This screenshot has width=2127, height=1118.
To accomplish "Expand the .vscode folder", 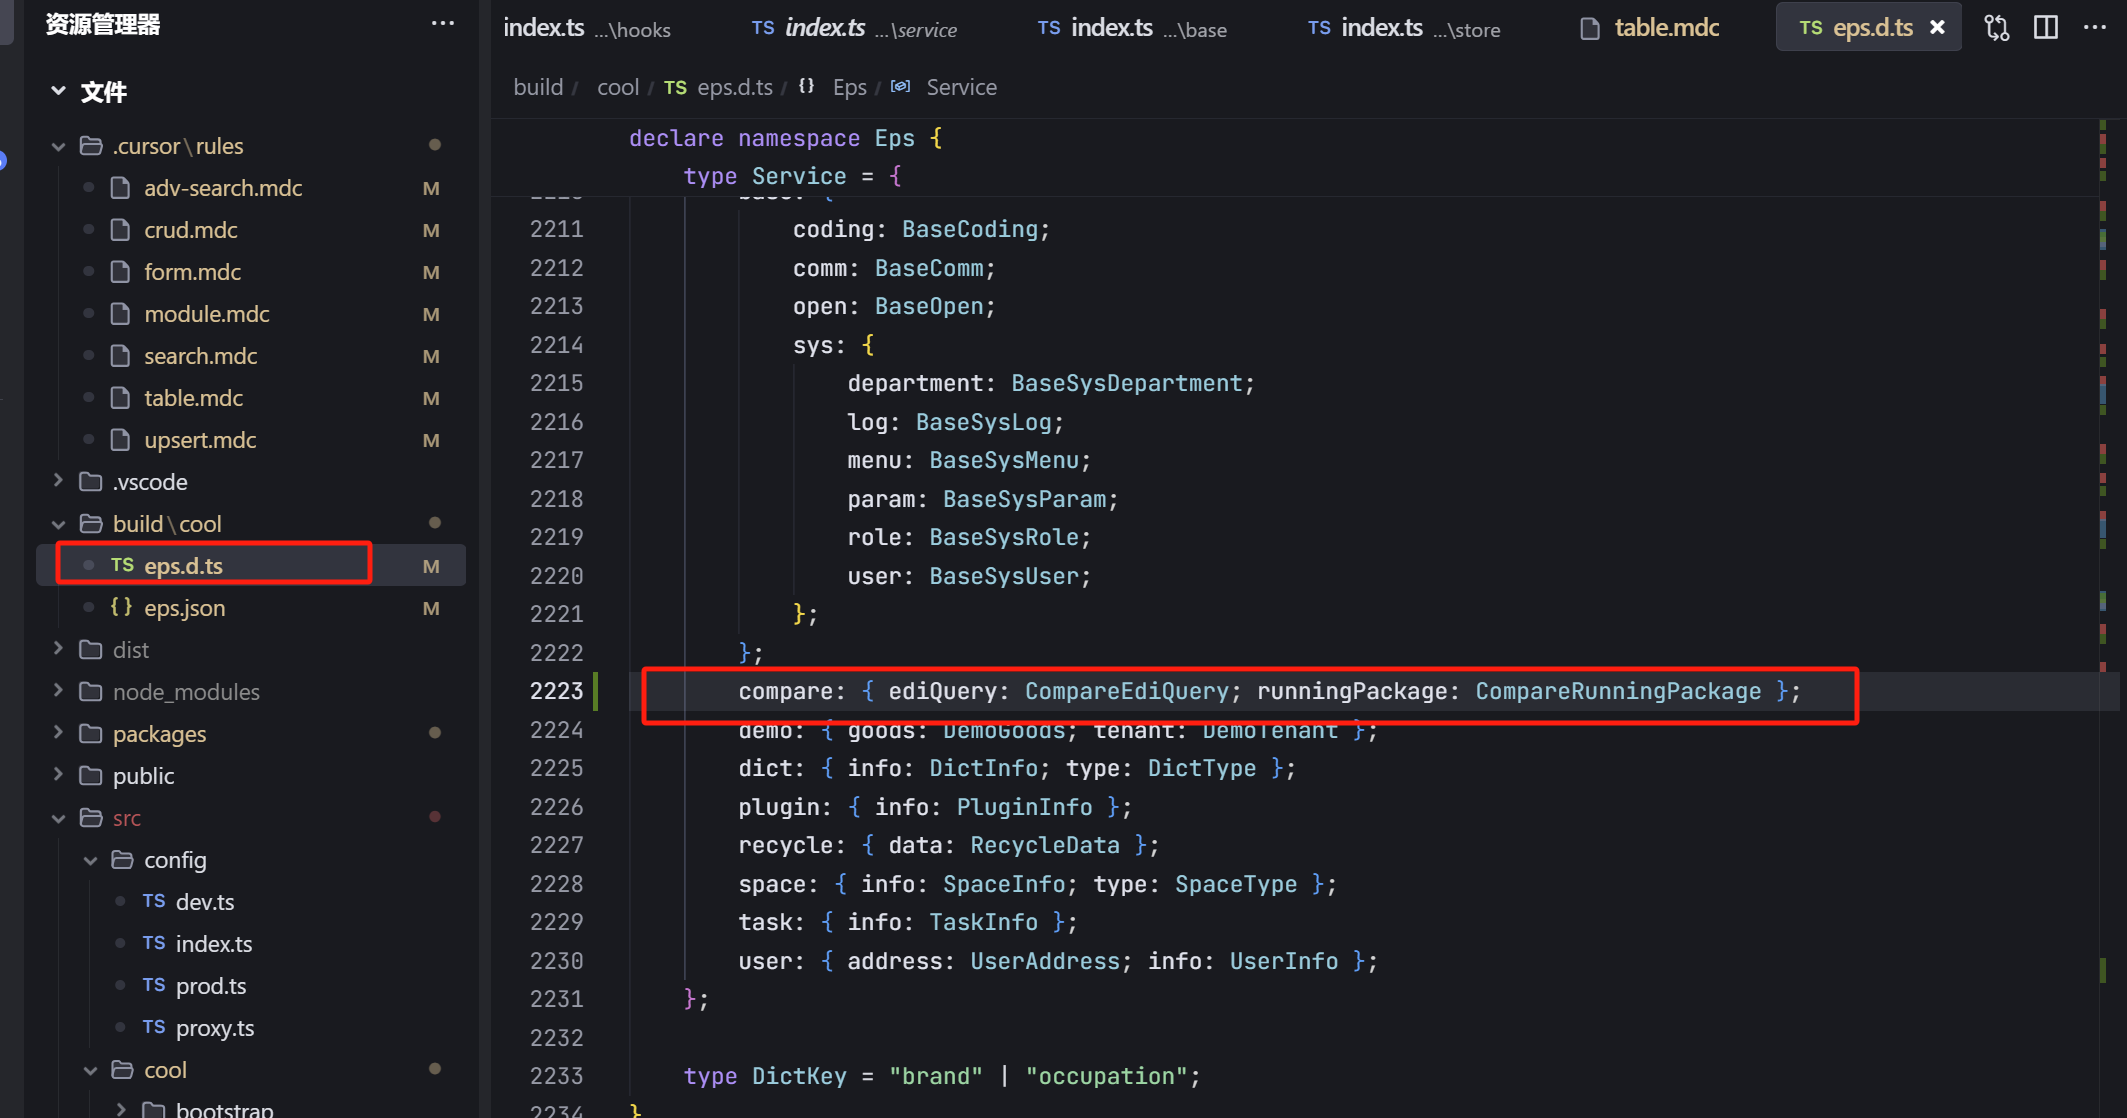I will [x=59, y=482].
